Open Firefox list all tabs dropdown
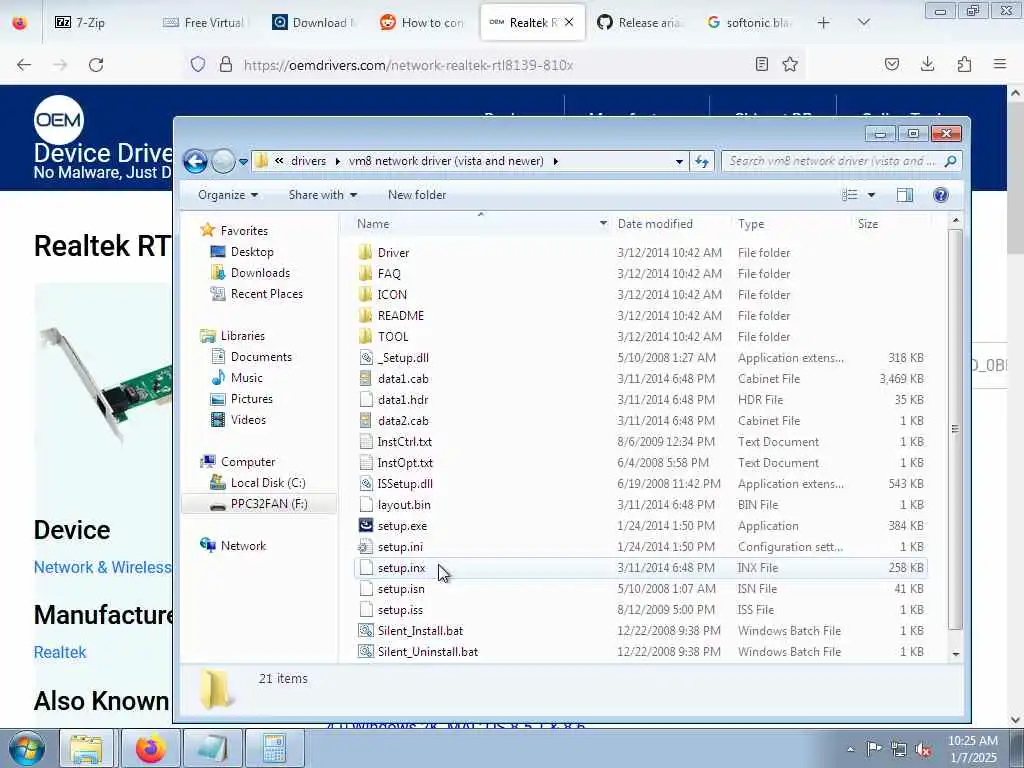 [x=863, y=22]
